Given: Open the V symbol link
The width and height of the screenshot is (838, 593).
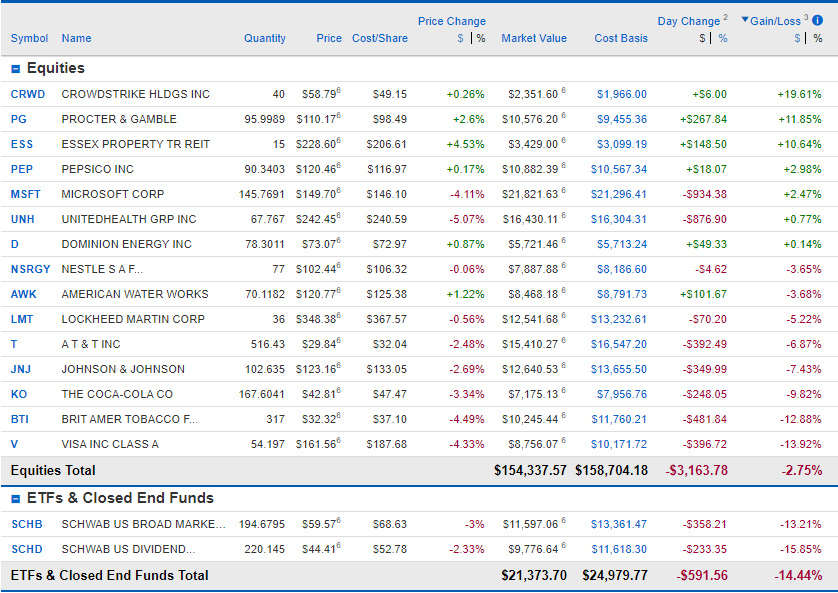Looking at the screenshot, I should pos(14,444).
